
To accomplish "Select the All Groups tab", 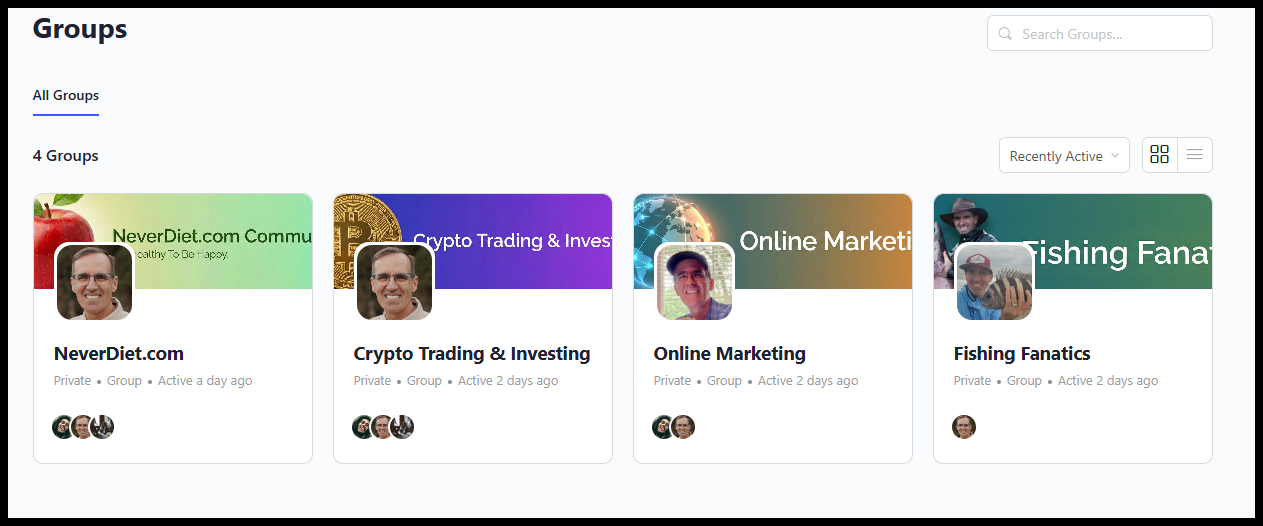I will 66,96.
